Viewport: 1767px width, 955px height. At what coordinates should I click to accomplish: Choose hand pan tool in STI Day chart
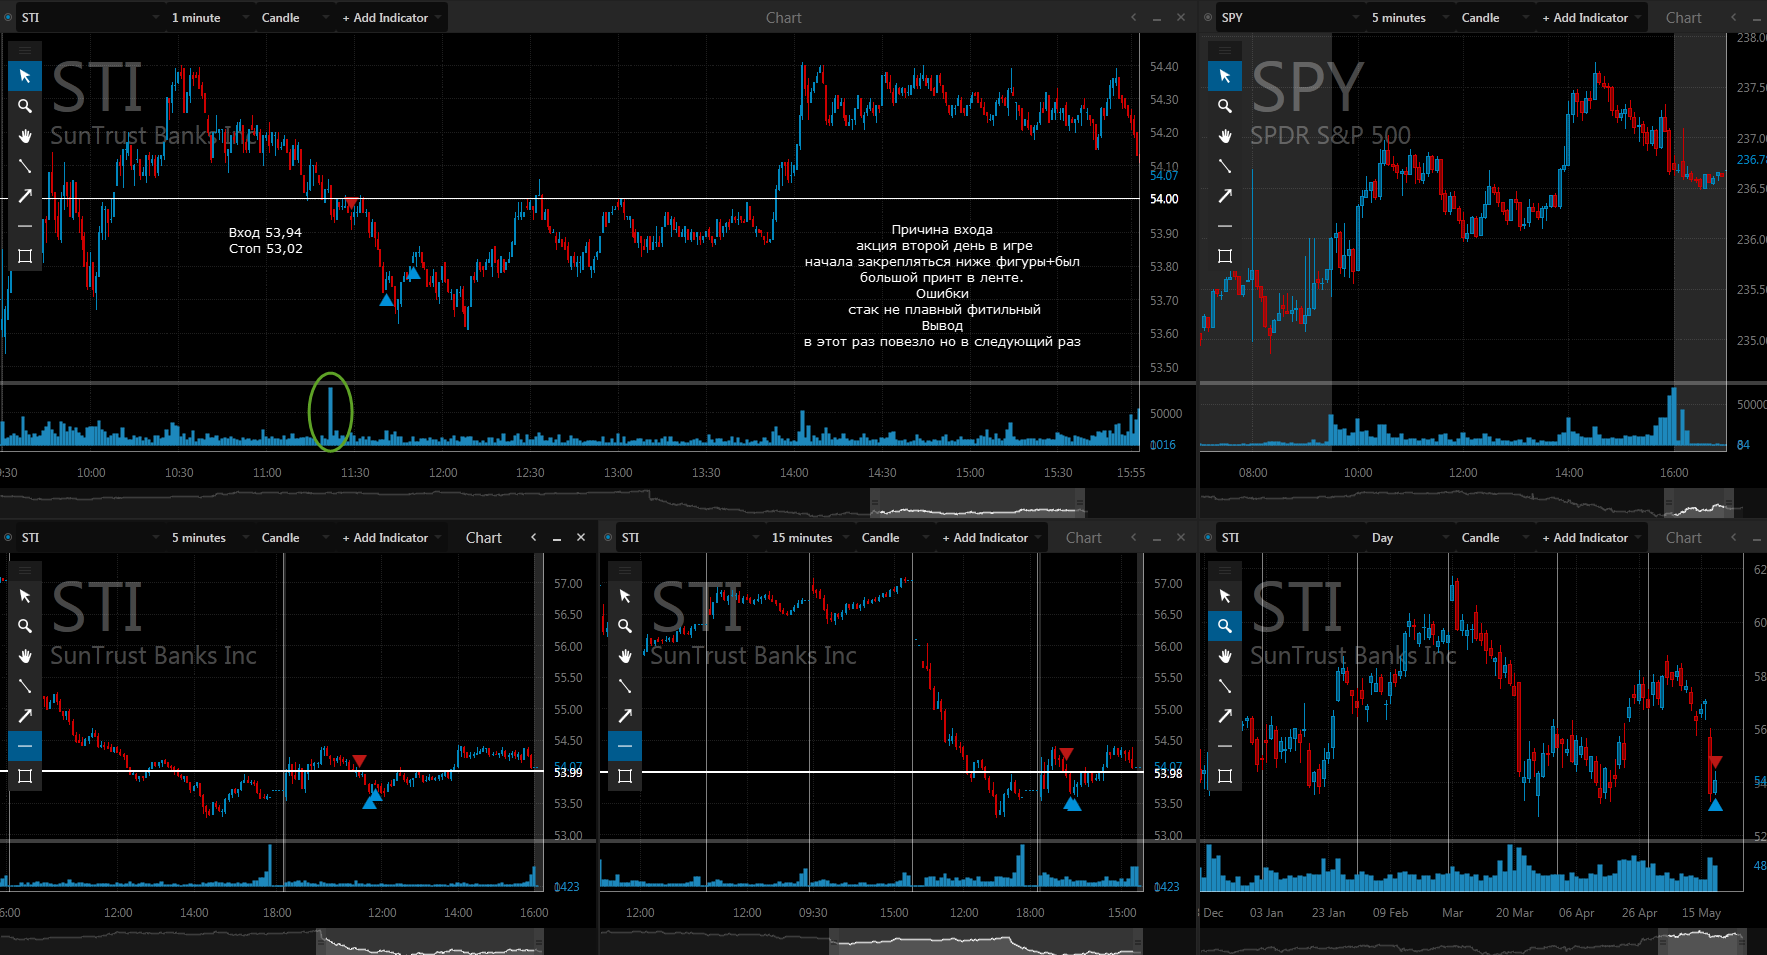pyautogui.click(x=1225, y=656)
